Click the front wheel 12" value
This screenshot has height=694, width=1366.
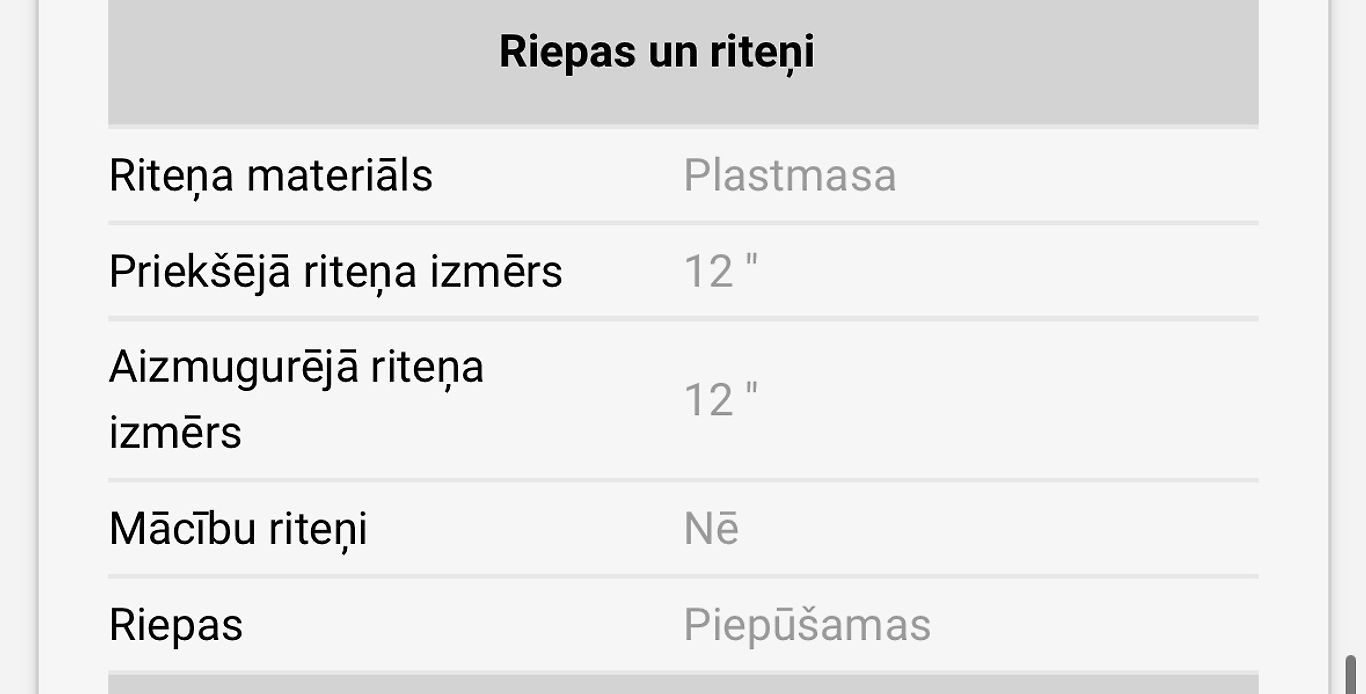coord(720,272)
